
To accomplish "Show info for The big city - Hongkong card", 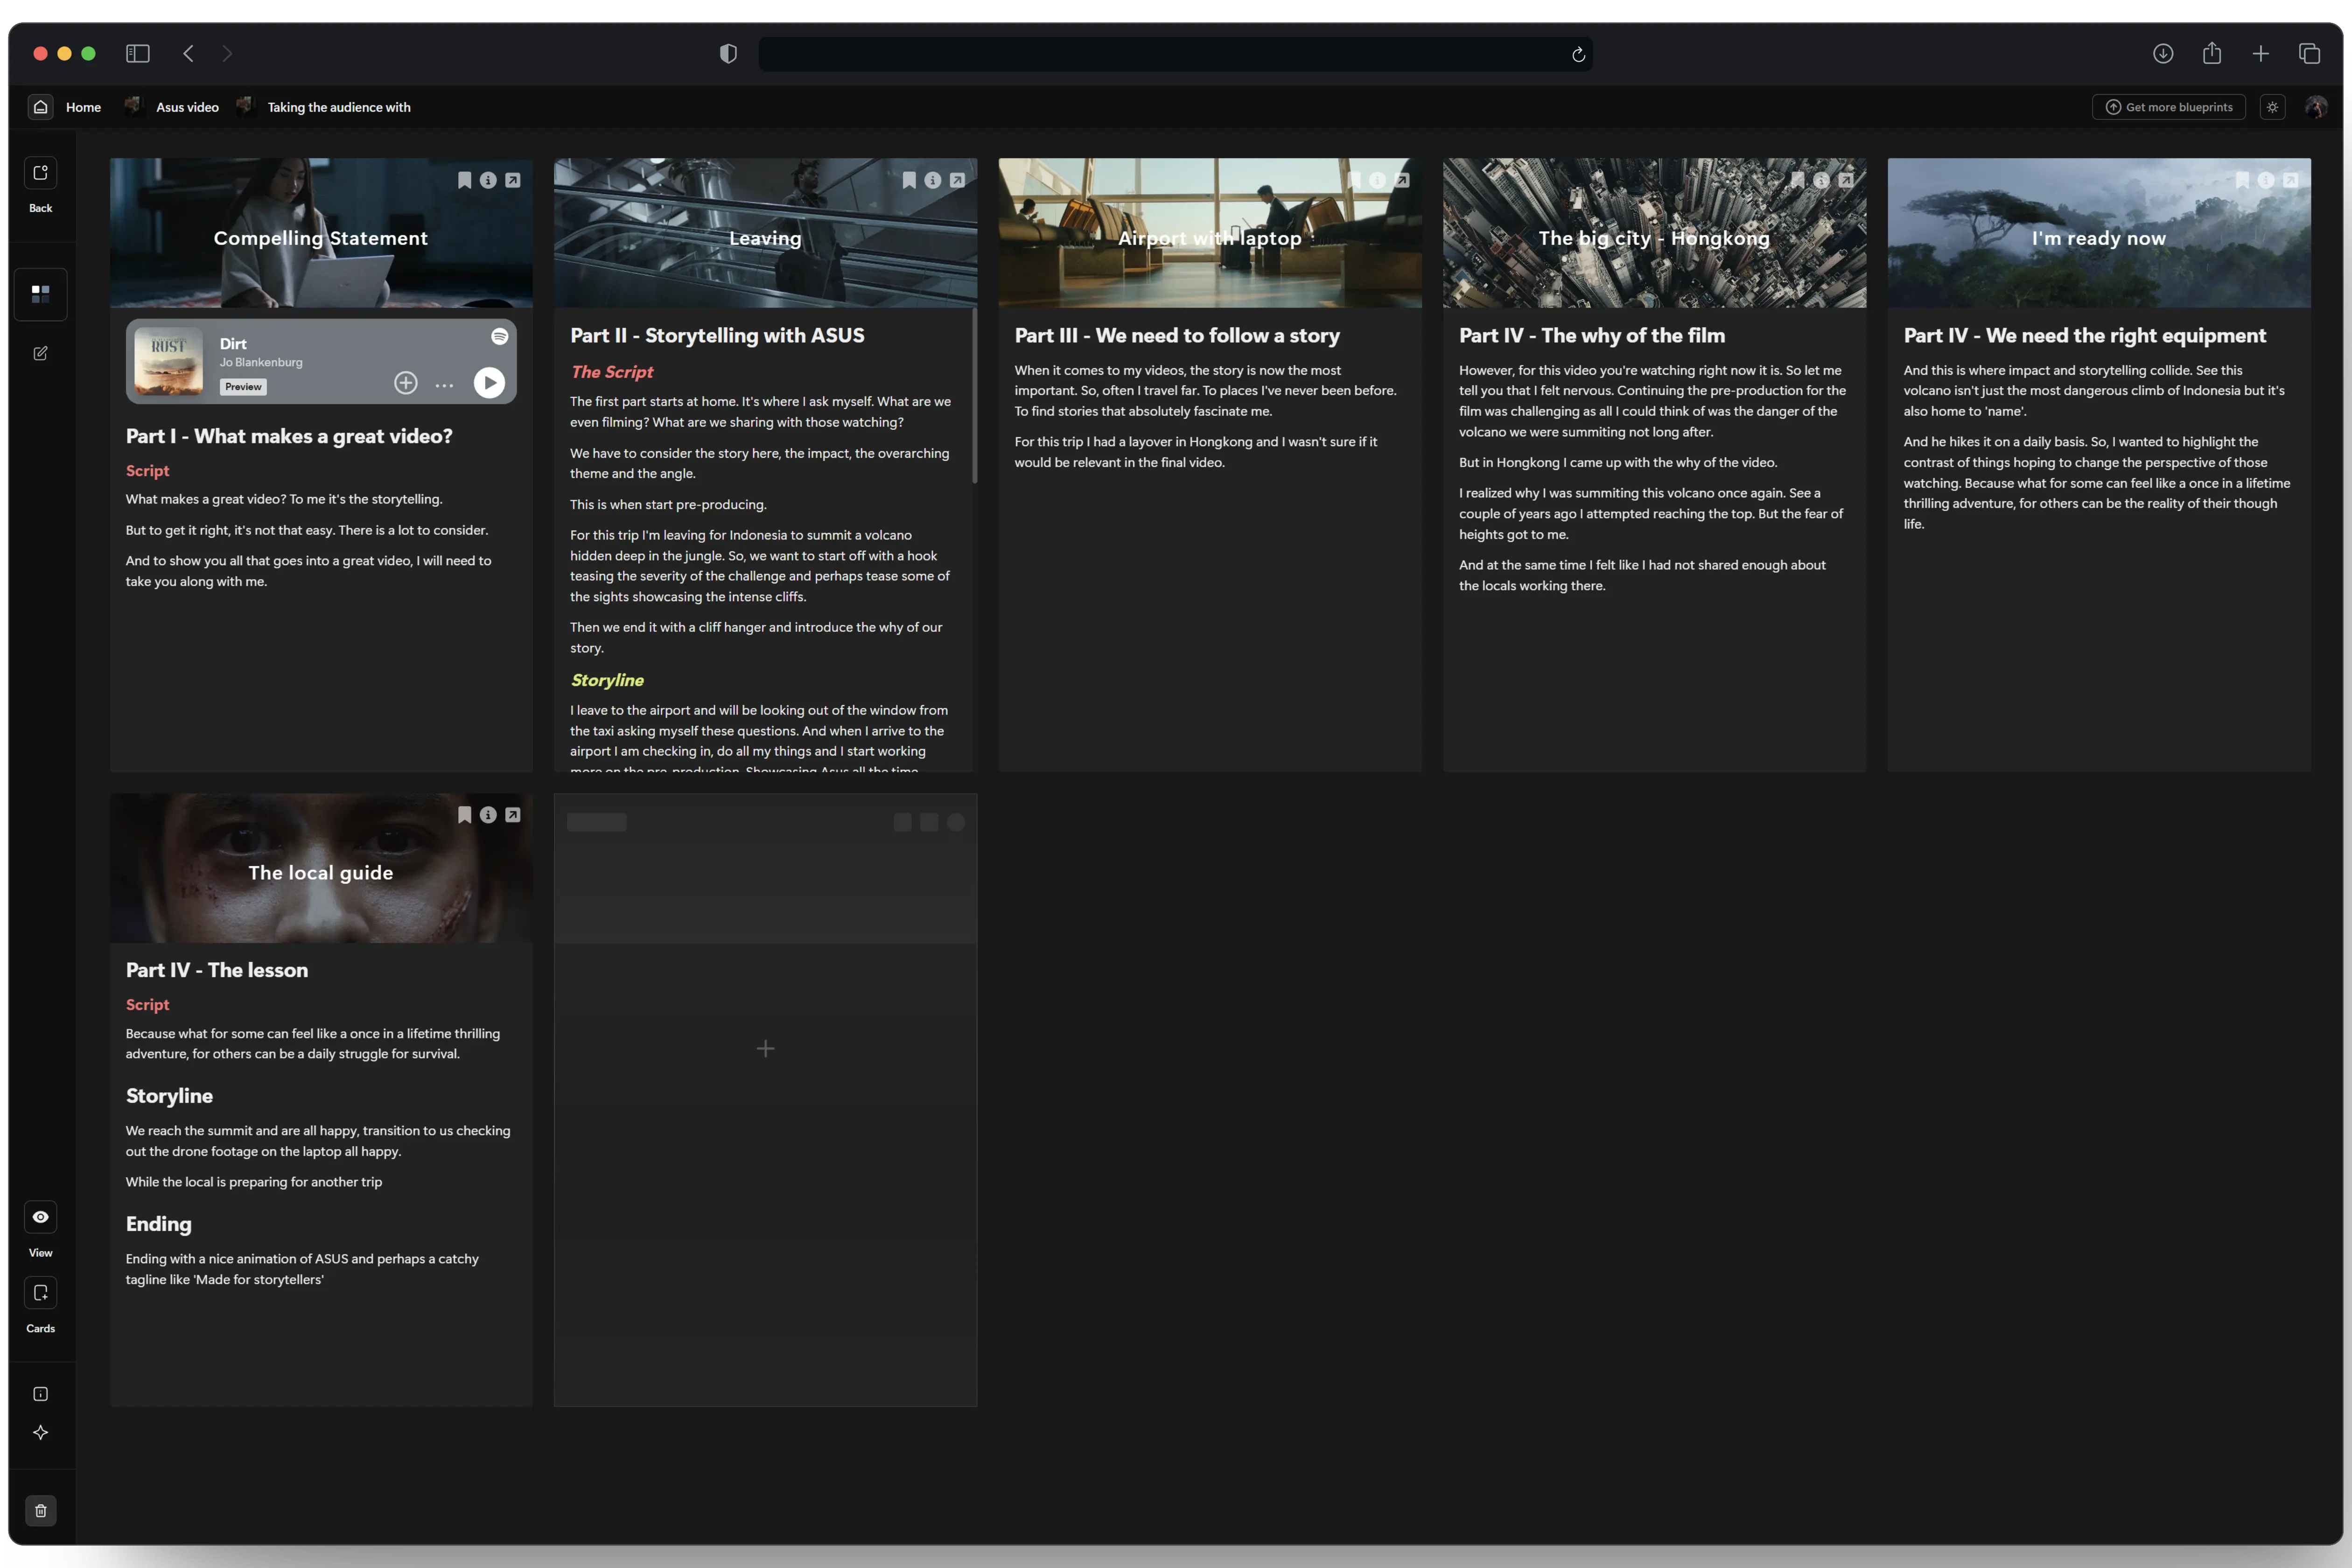I will pyautogui.click(x=1821, y=180).
